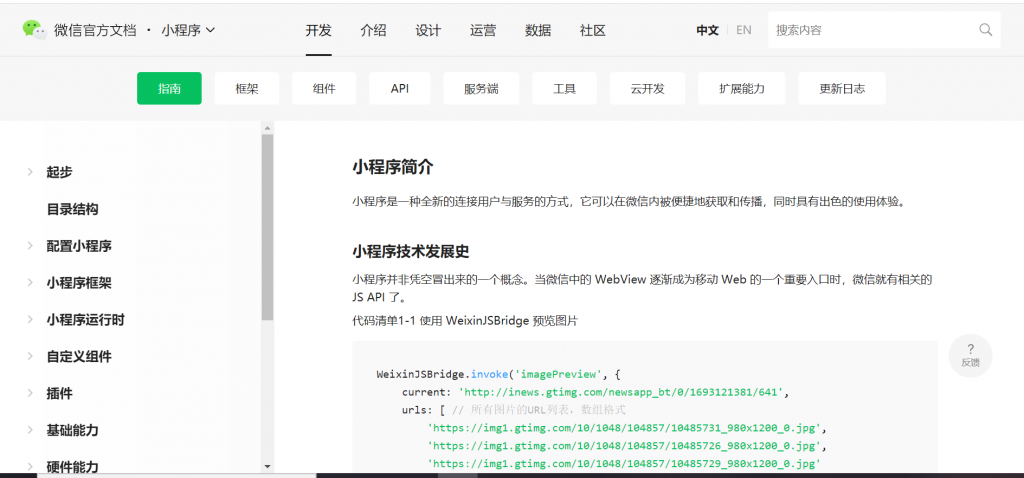The image size is (1024, 478).
Task: Switch language to EN
Action: click(x=743, y=29)
